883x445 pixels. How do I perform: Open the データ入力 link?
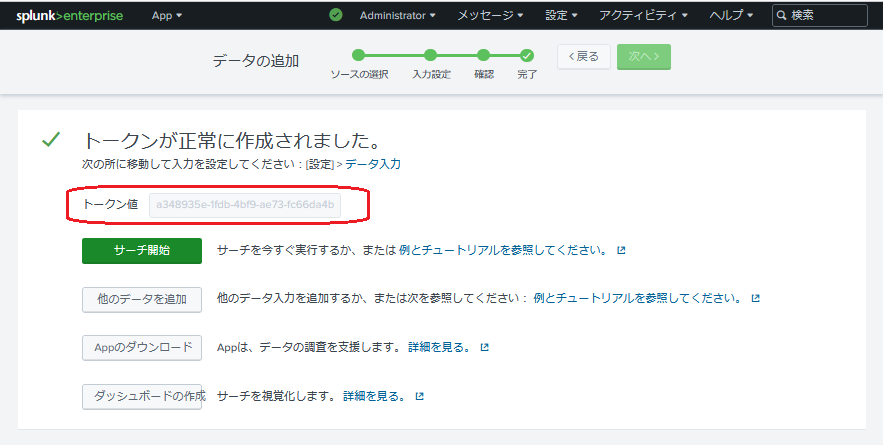373,164
